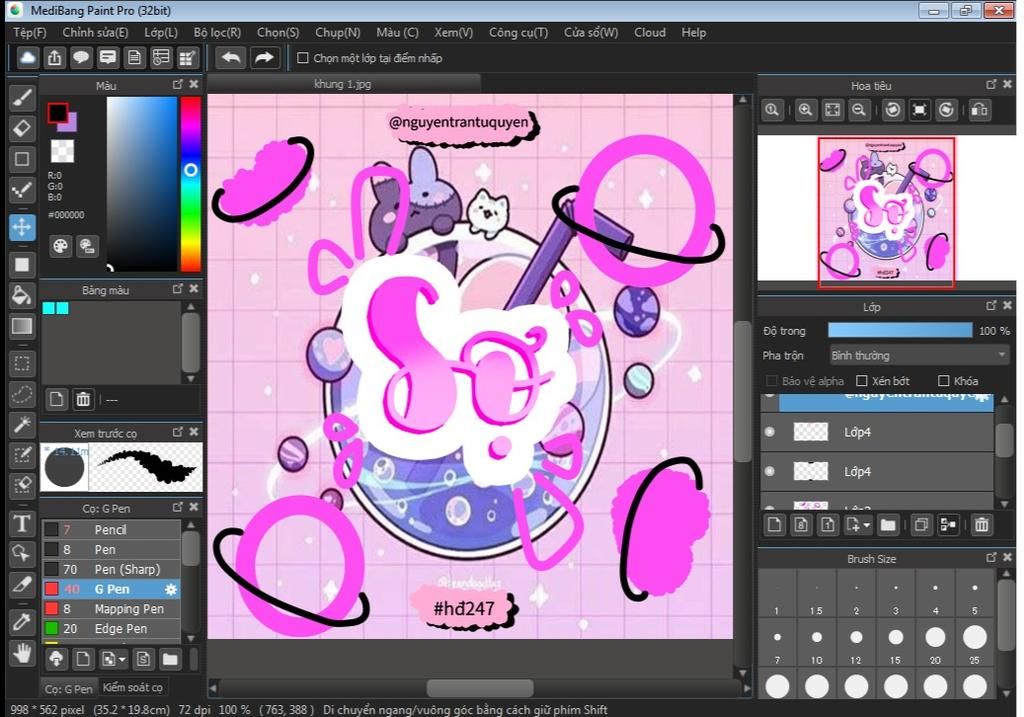Open the Tệp(F) menu
Image resolution: width=1024 pixels, height=717 pixels.
[x=30, y=32]
